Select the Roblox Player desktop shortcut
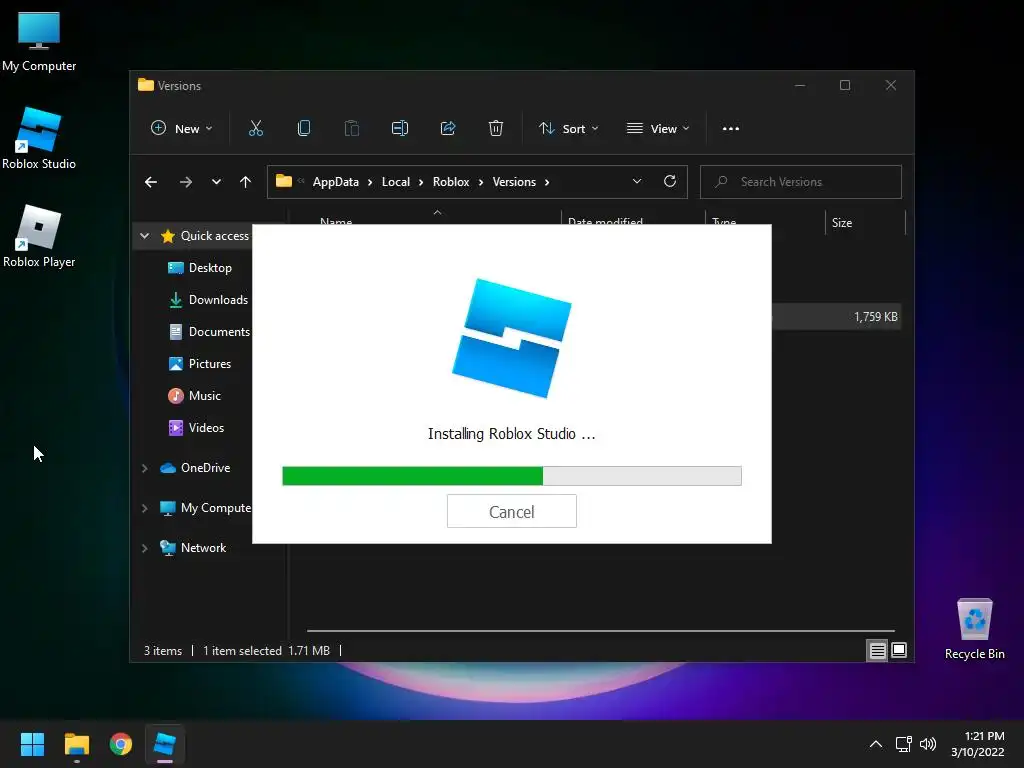 pyautogui.click(x=39, y=236)
